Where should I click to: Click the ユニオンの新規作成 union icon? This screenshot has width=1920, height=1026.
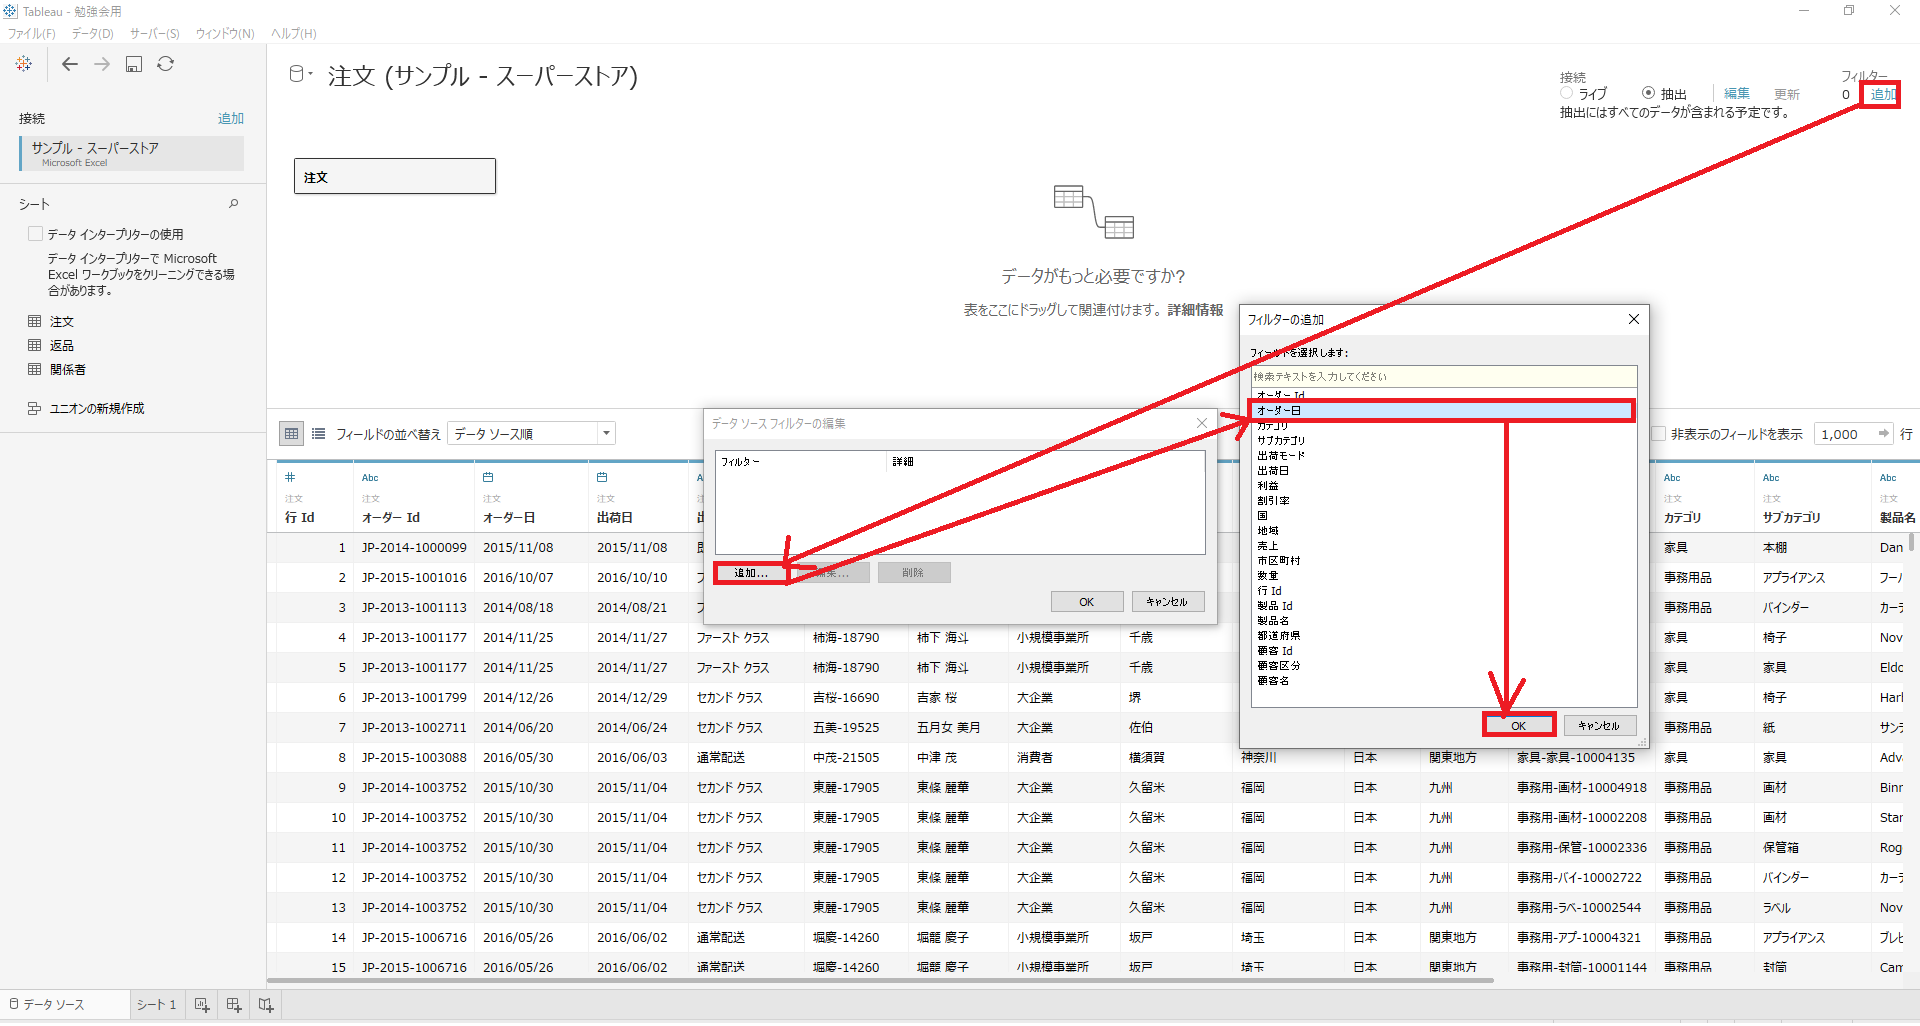35,409
